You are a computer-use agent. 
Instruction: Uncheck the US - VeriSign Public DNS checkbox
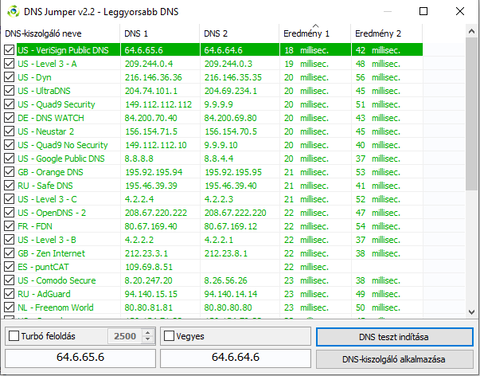point(9,50)
